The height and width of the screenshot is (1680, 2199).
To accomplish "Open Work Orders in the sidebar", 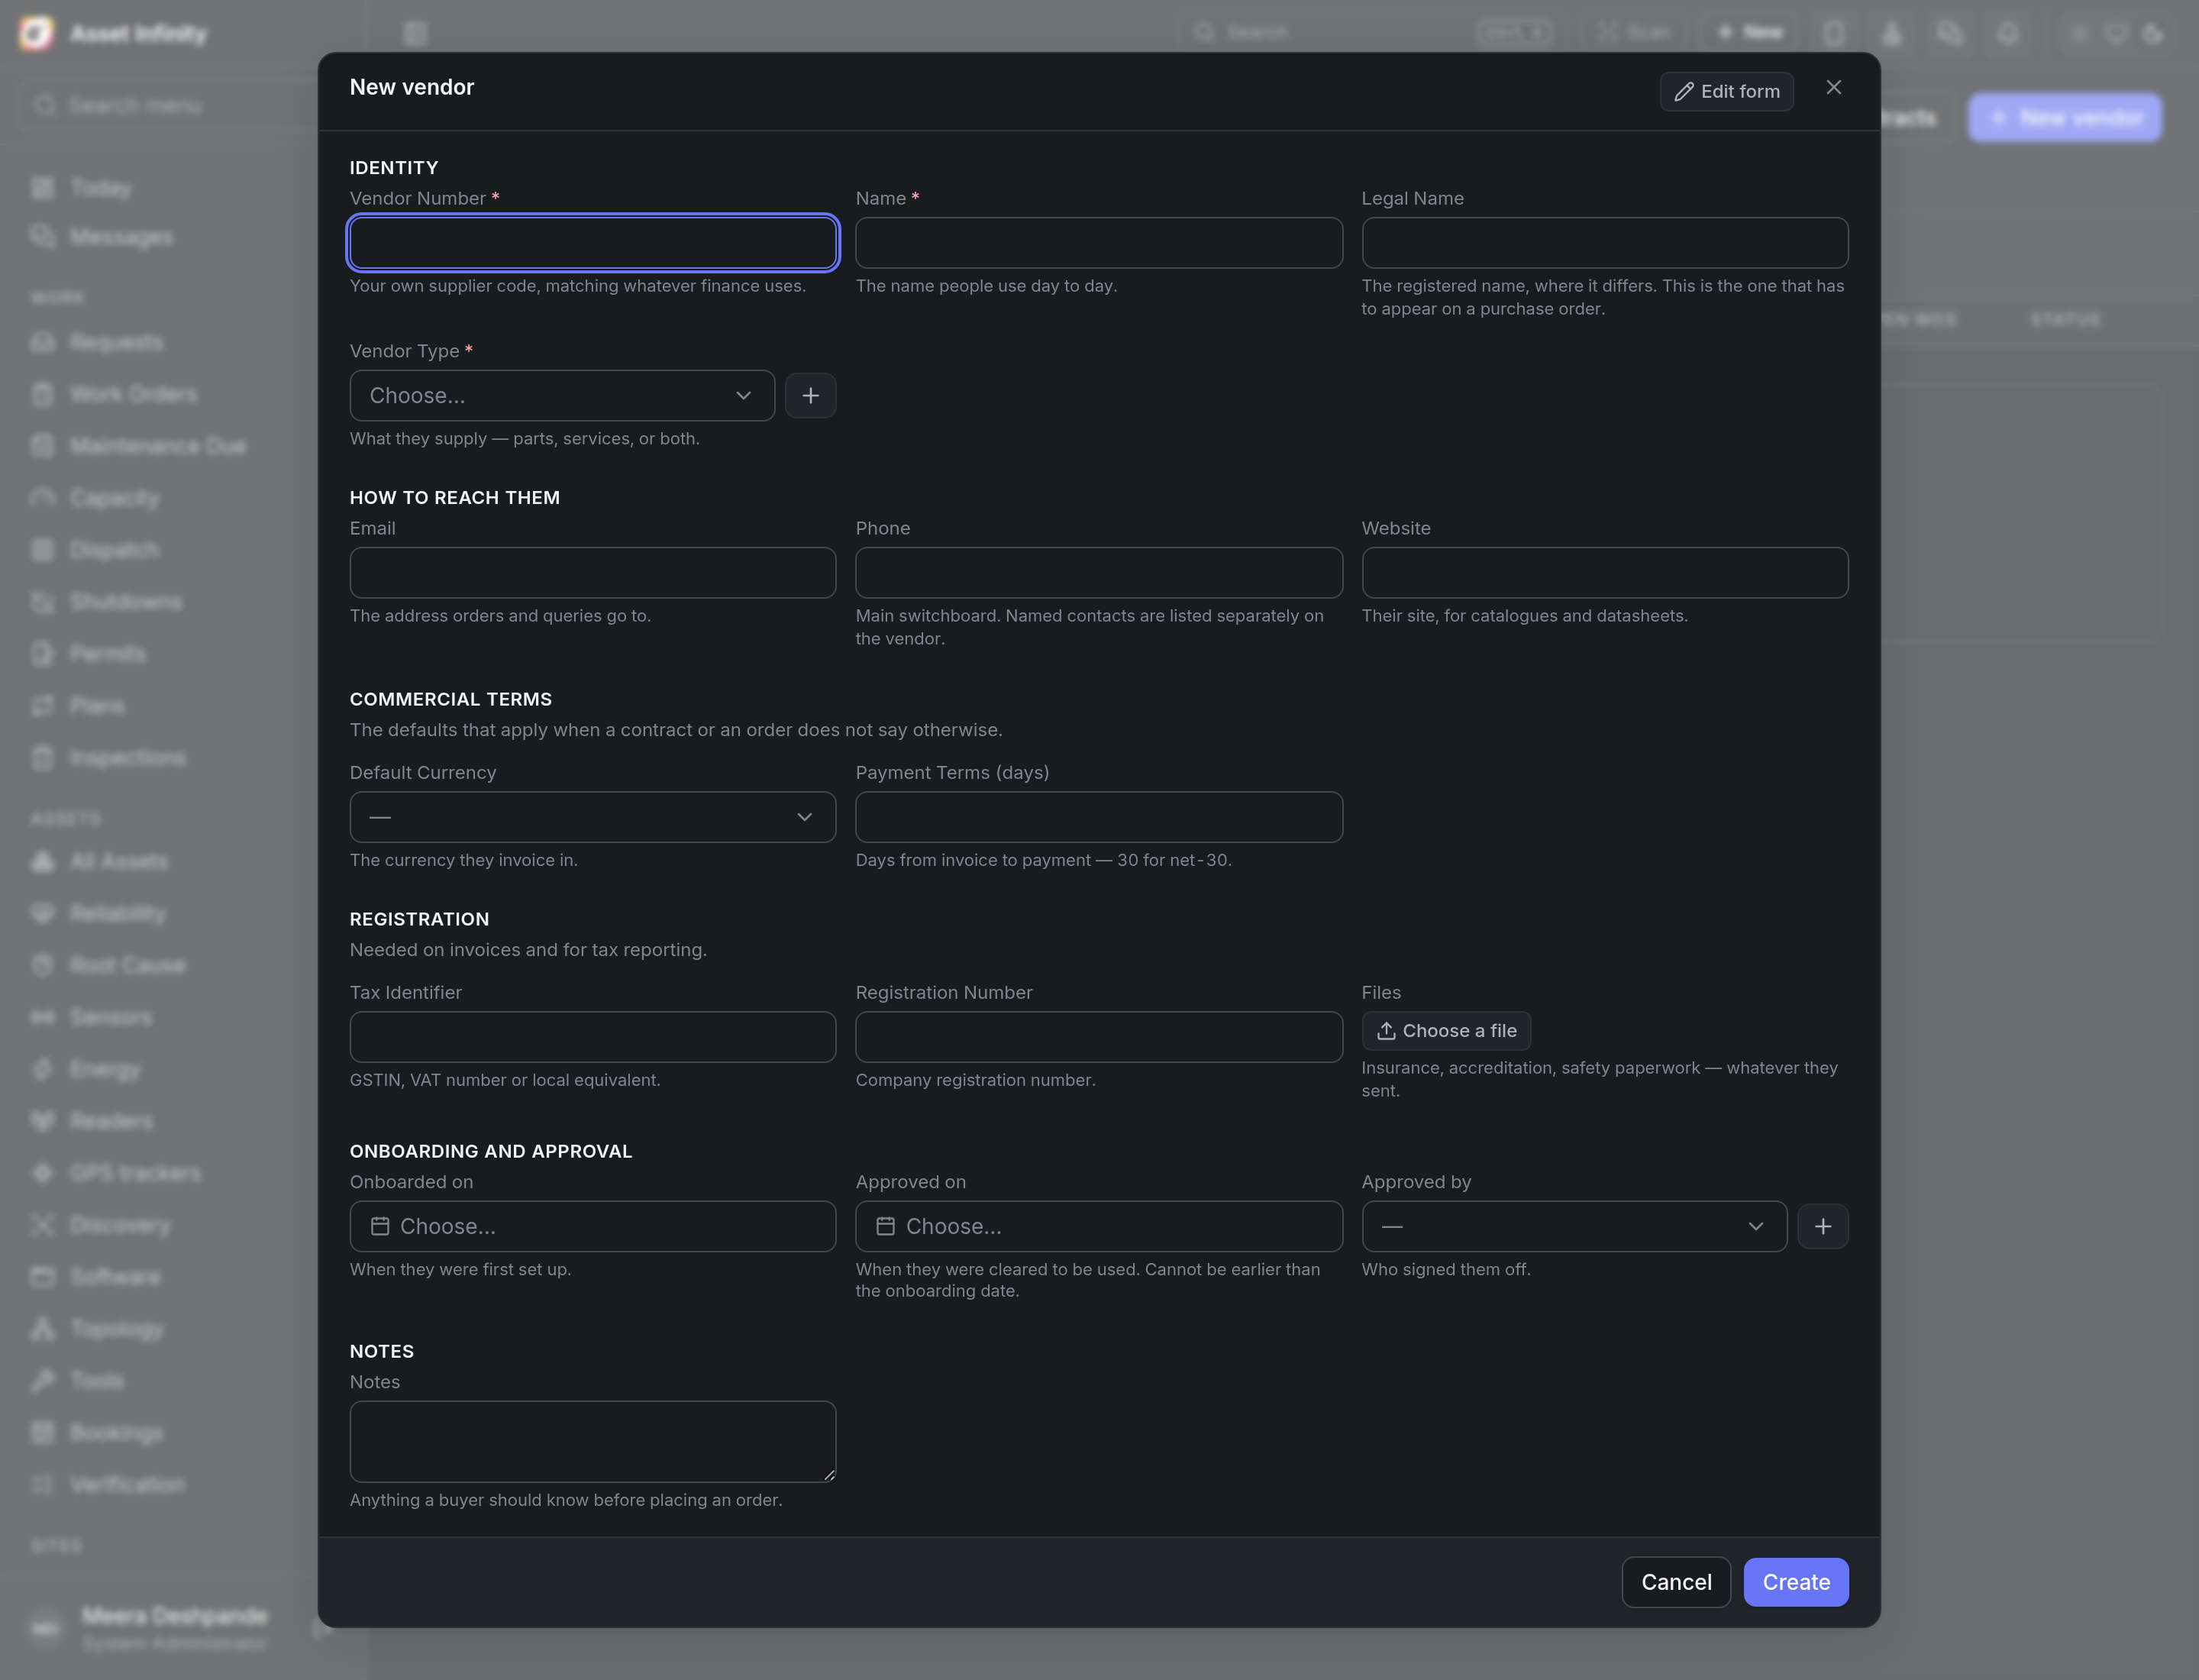I will click(x=133, y=394).
